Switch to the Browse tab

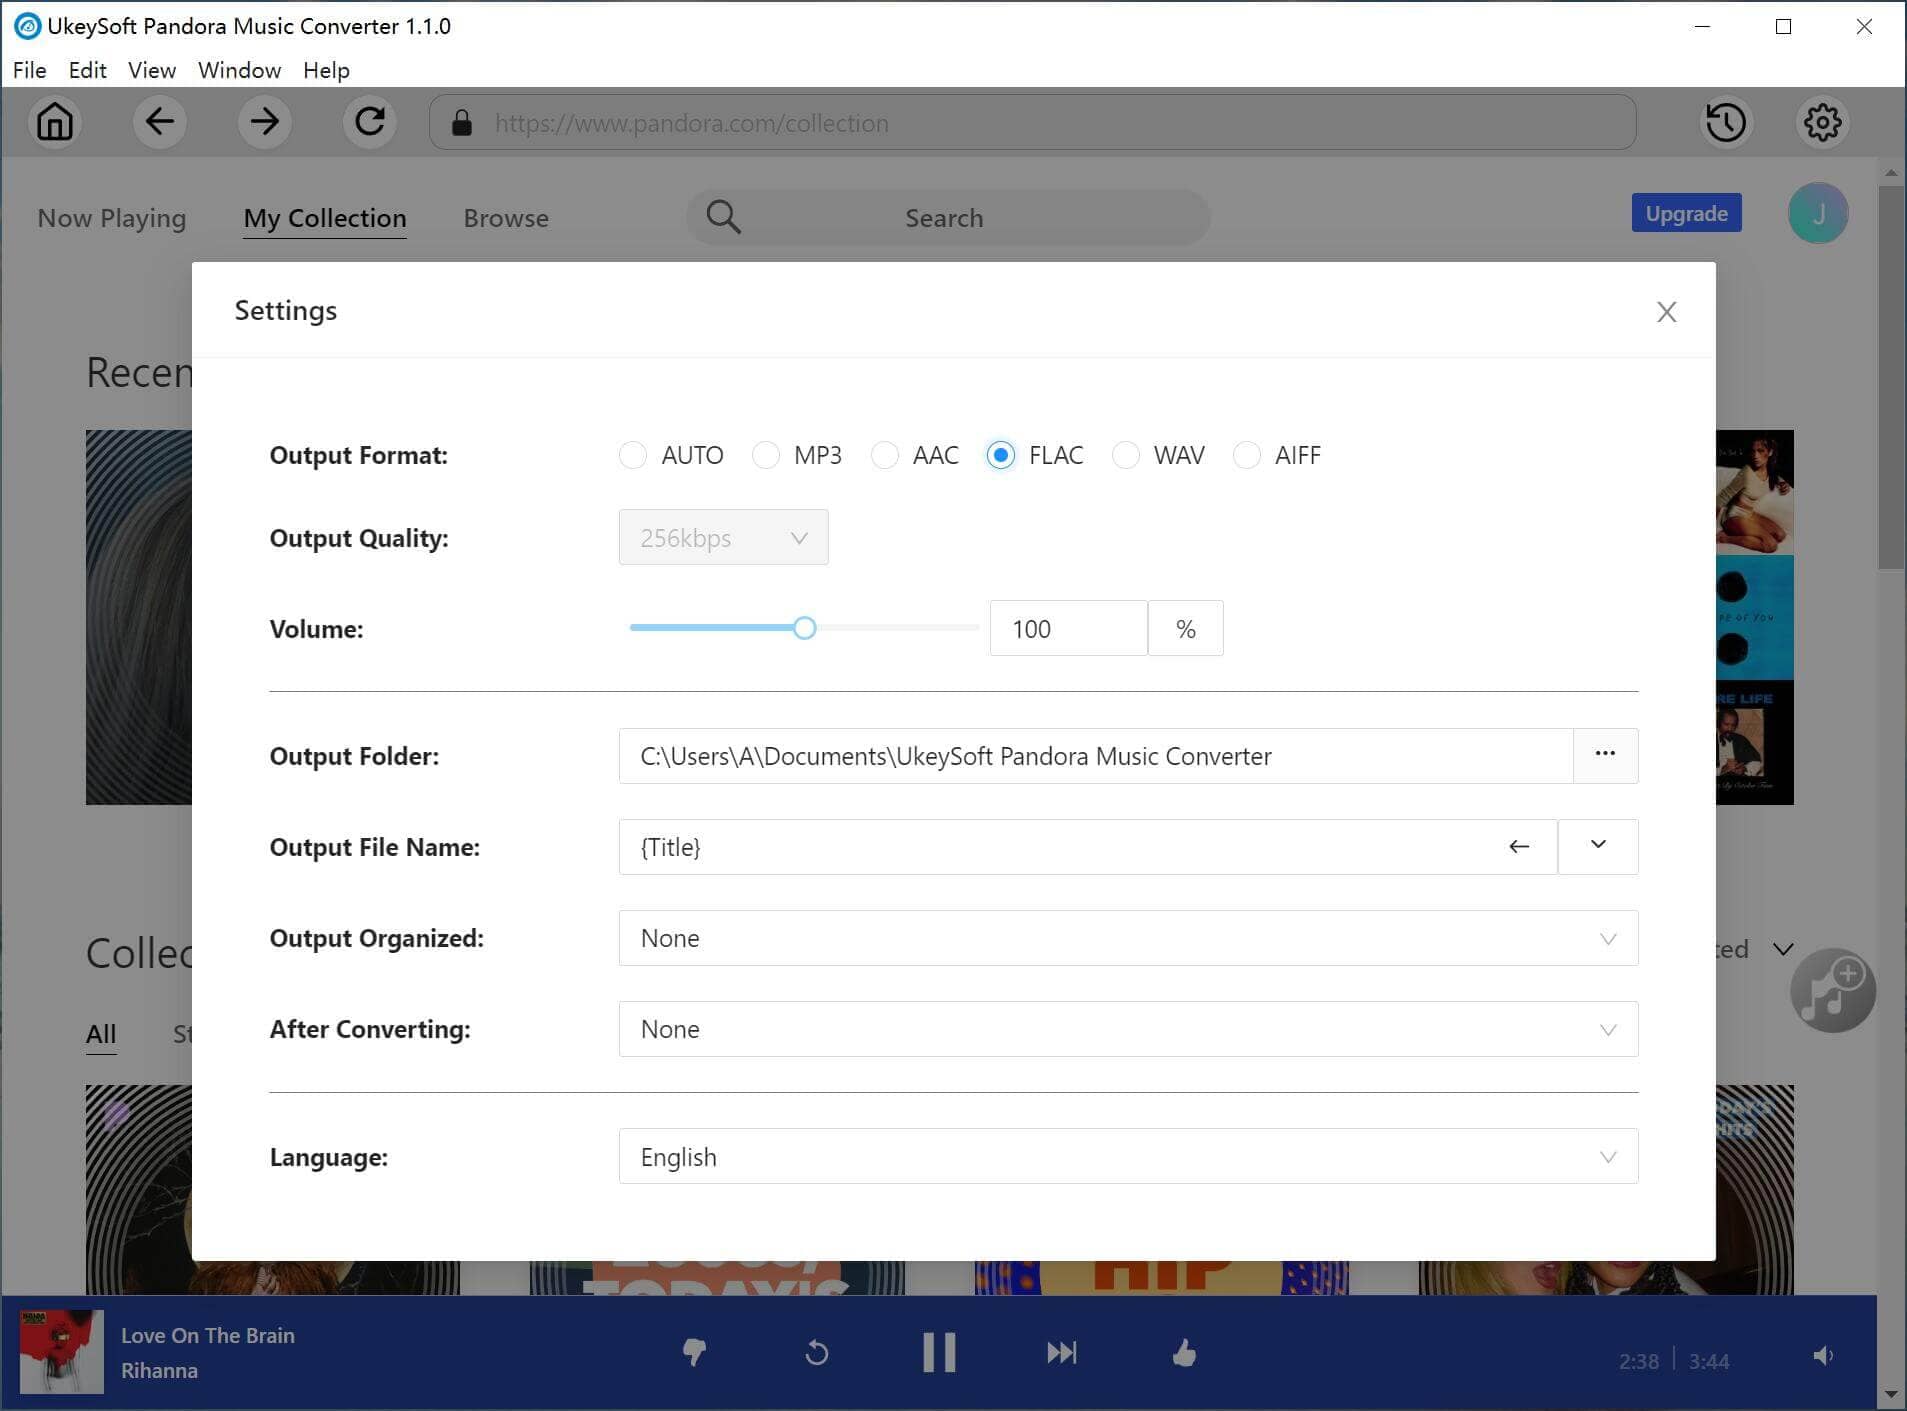[x=505, y=218]
